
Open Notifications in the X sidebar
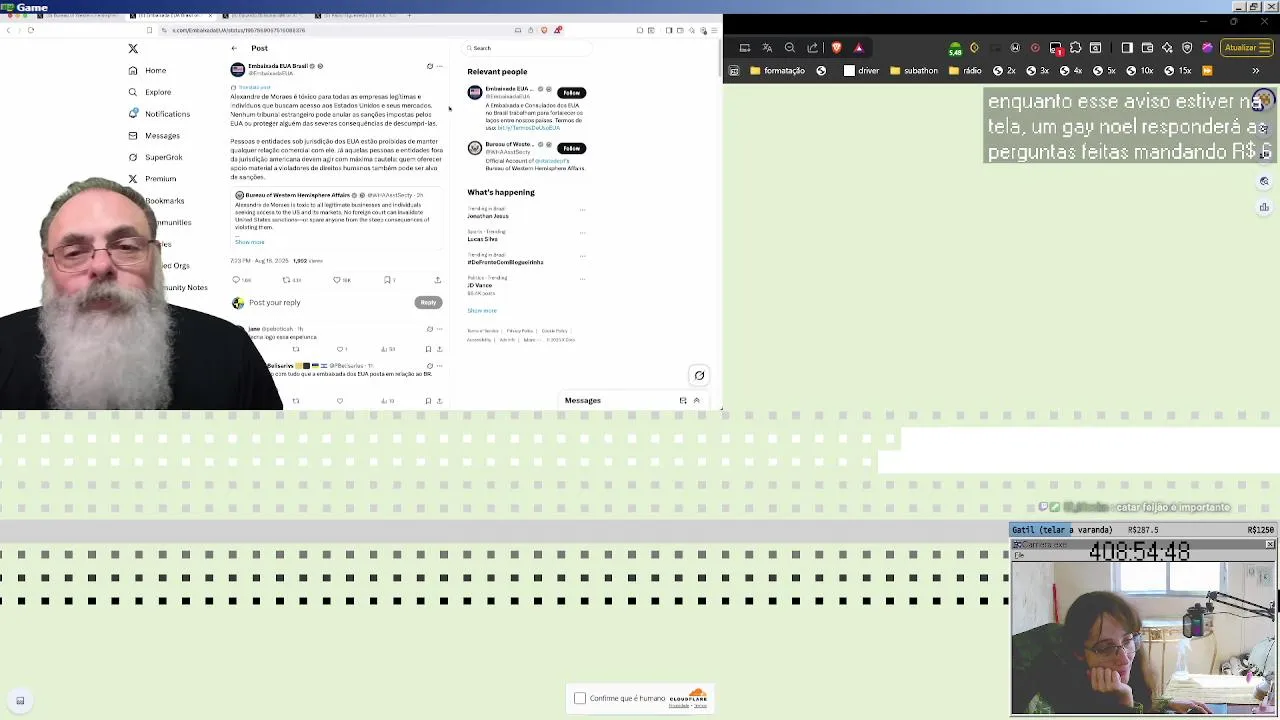[158, 114]
